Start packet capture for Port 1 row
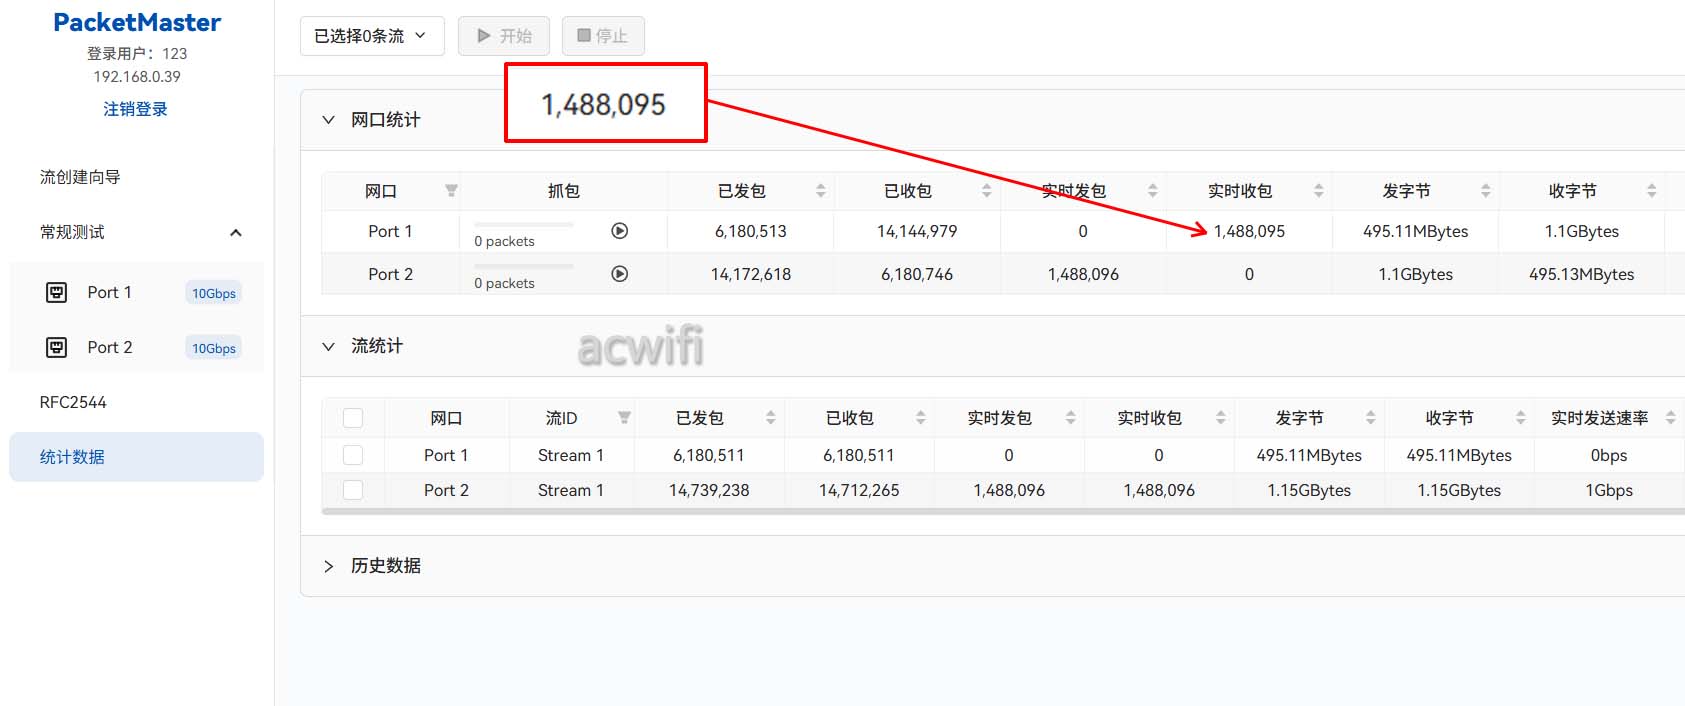 coord(620,231)
